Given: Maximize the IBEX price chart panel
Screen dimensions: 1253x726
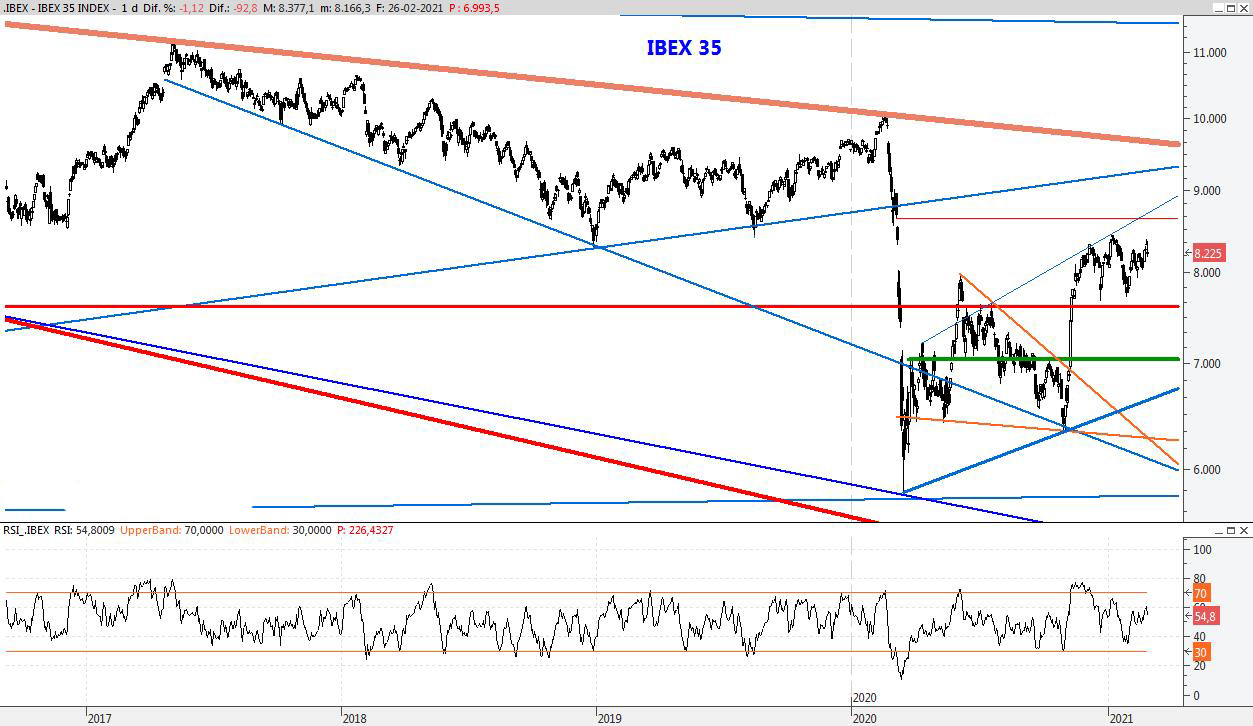Looking at the screenshot, I should pos(1230,8).
